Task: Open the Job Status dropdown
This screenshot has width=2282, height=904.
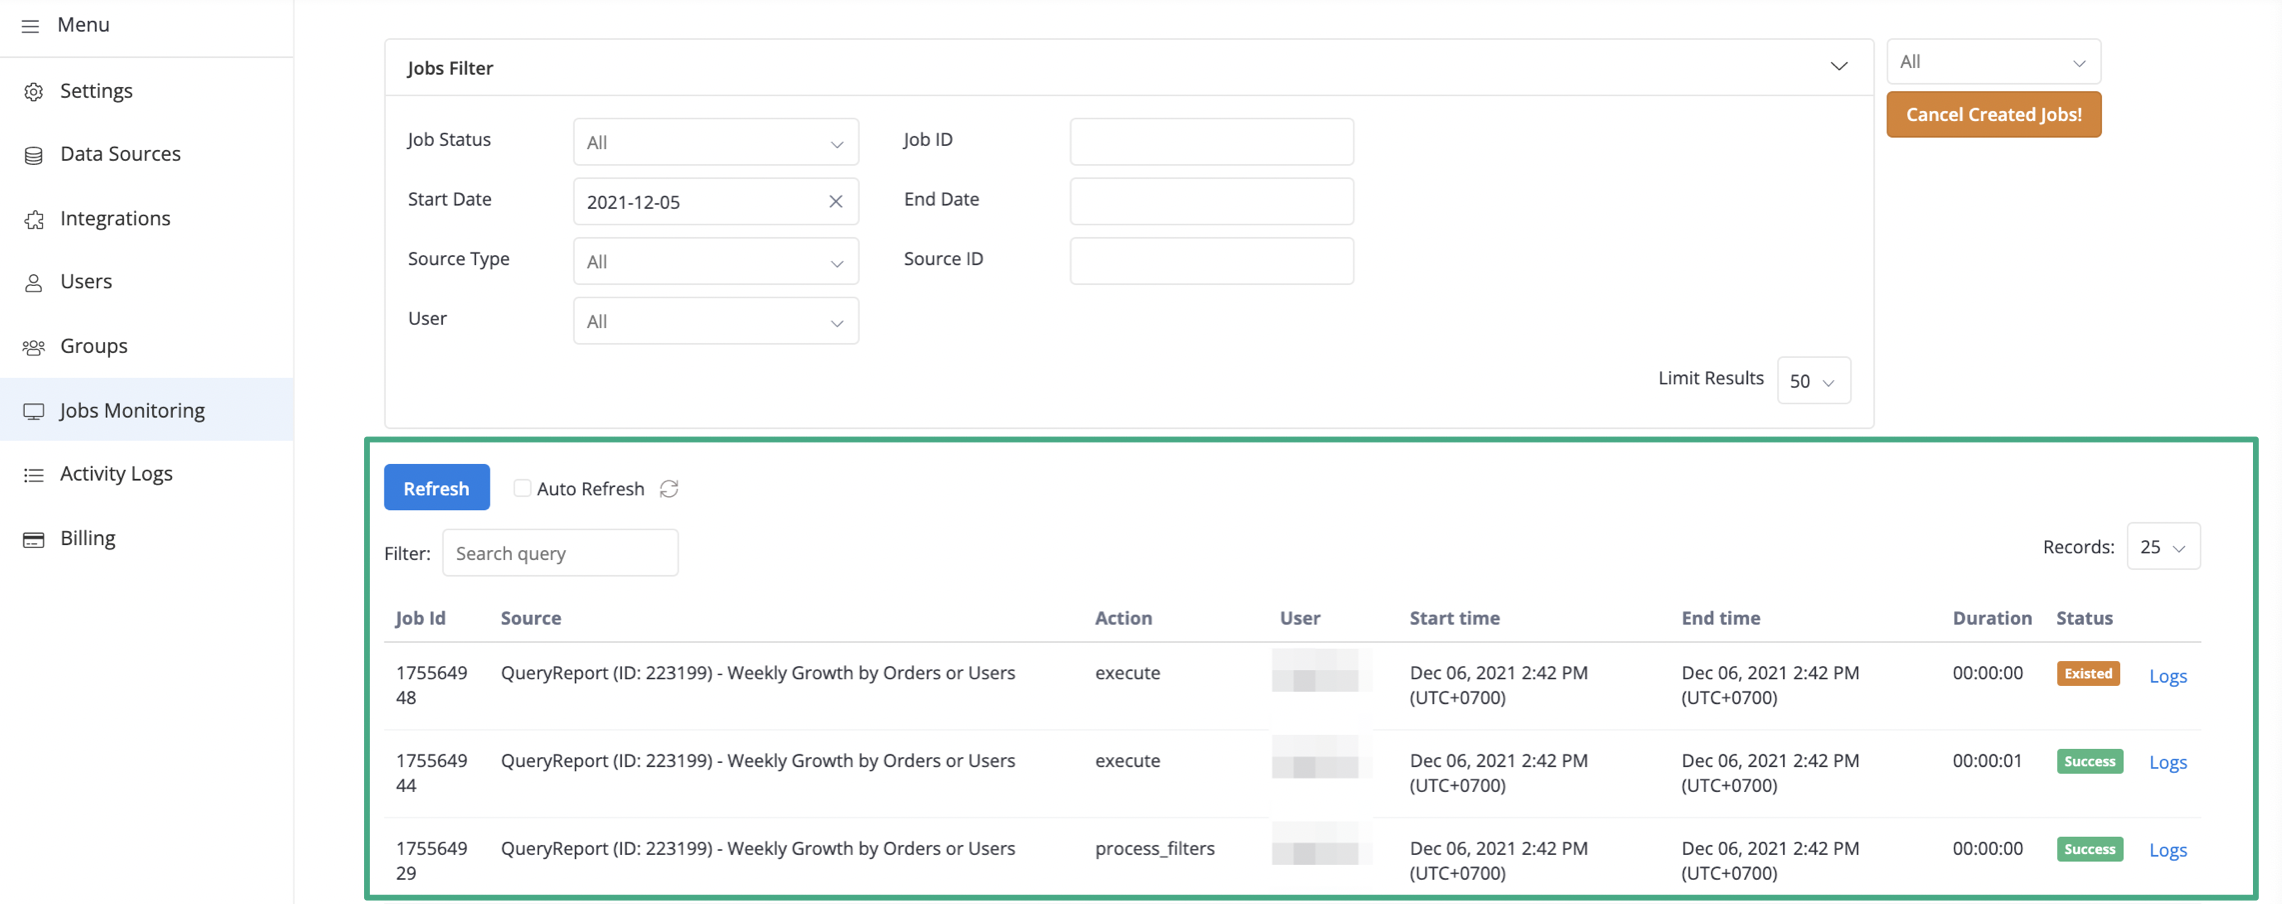Action: [x=715, y=142]
